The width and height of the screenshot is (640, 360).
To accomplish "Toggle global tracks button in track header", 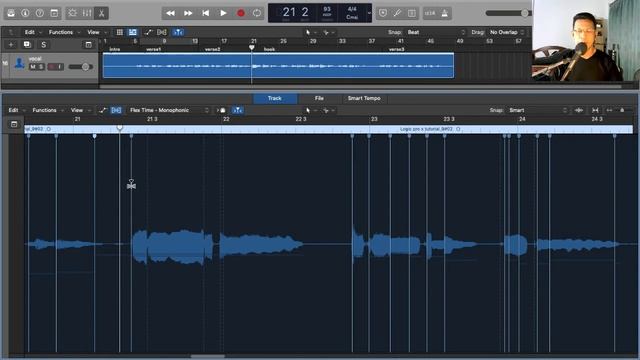I will tap(88, 44).
